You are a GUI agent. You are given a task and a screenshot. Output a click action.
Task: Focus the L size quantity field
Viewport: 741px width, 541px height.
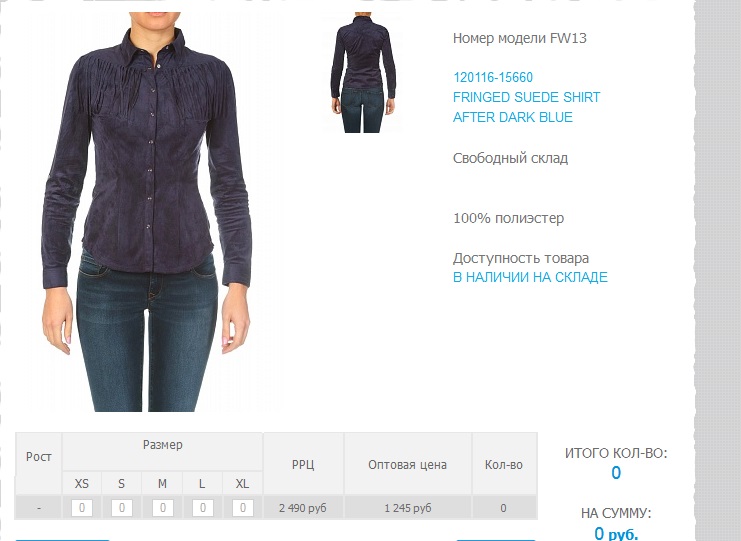[x=203, y=508]
